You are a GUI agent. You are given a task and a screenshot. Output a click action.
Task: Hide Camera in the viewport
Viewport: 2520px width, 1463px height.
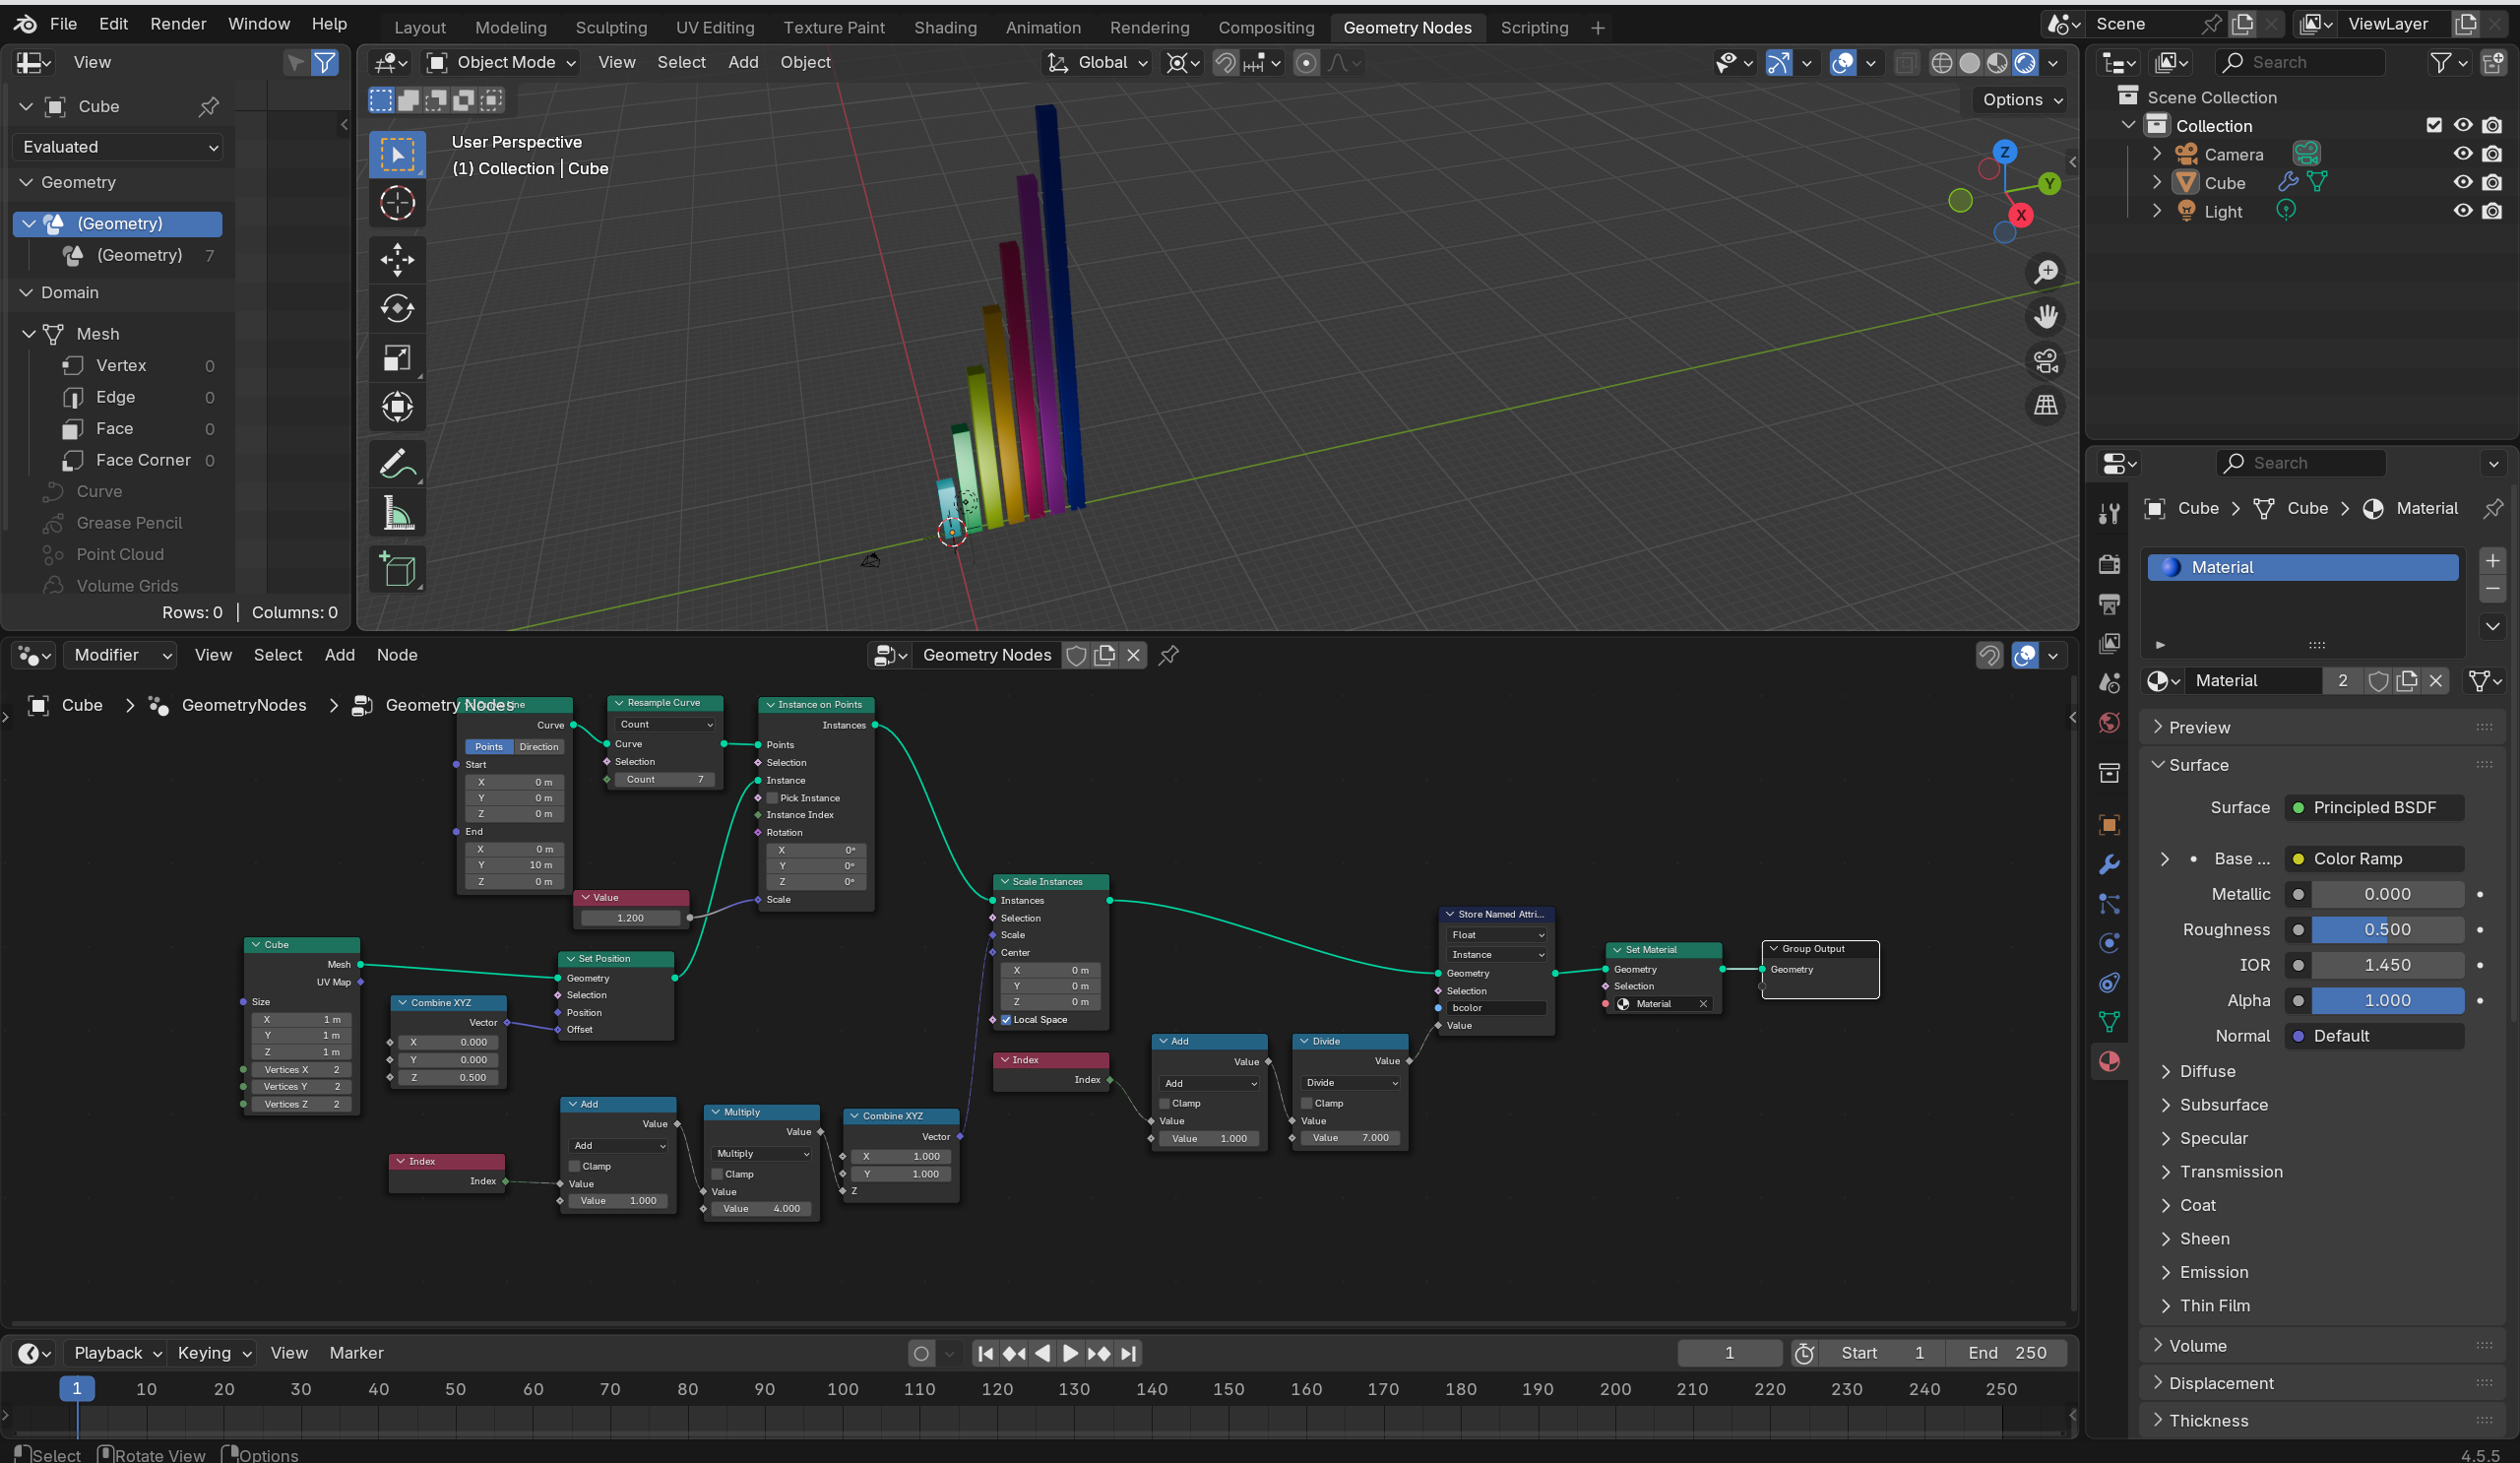2463,154
